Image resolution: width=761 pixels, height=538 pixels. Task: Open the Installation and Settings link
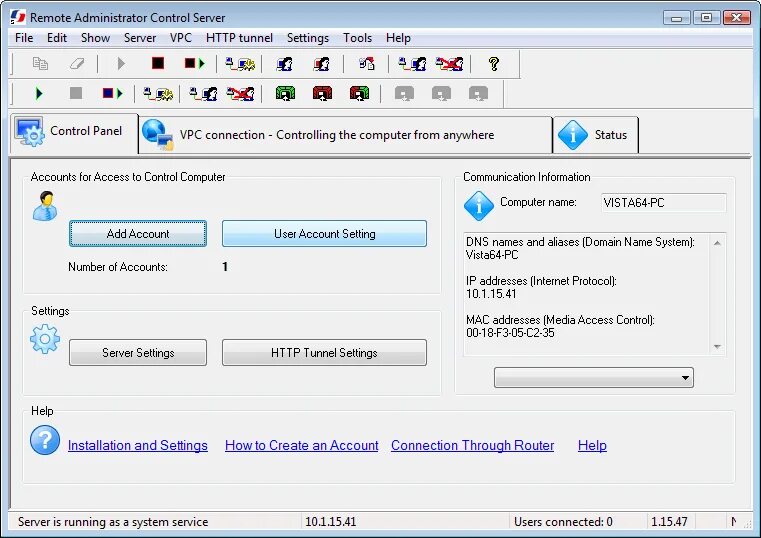(138, 445)
